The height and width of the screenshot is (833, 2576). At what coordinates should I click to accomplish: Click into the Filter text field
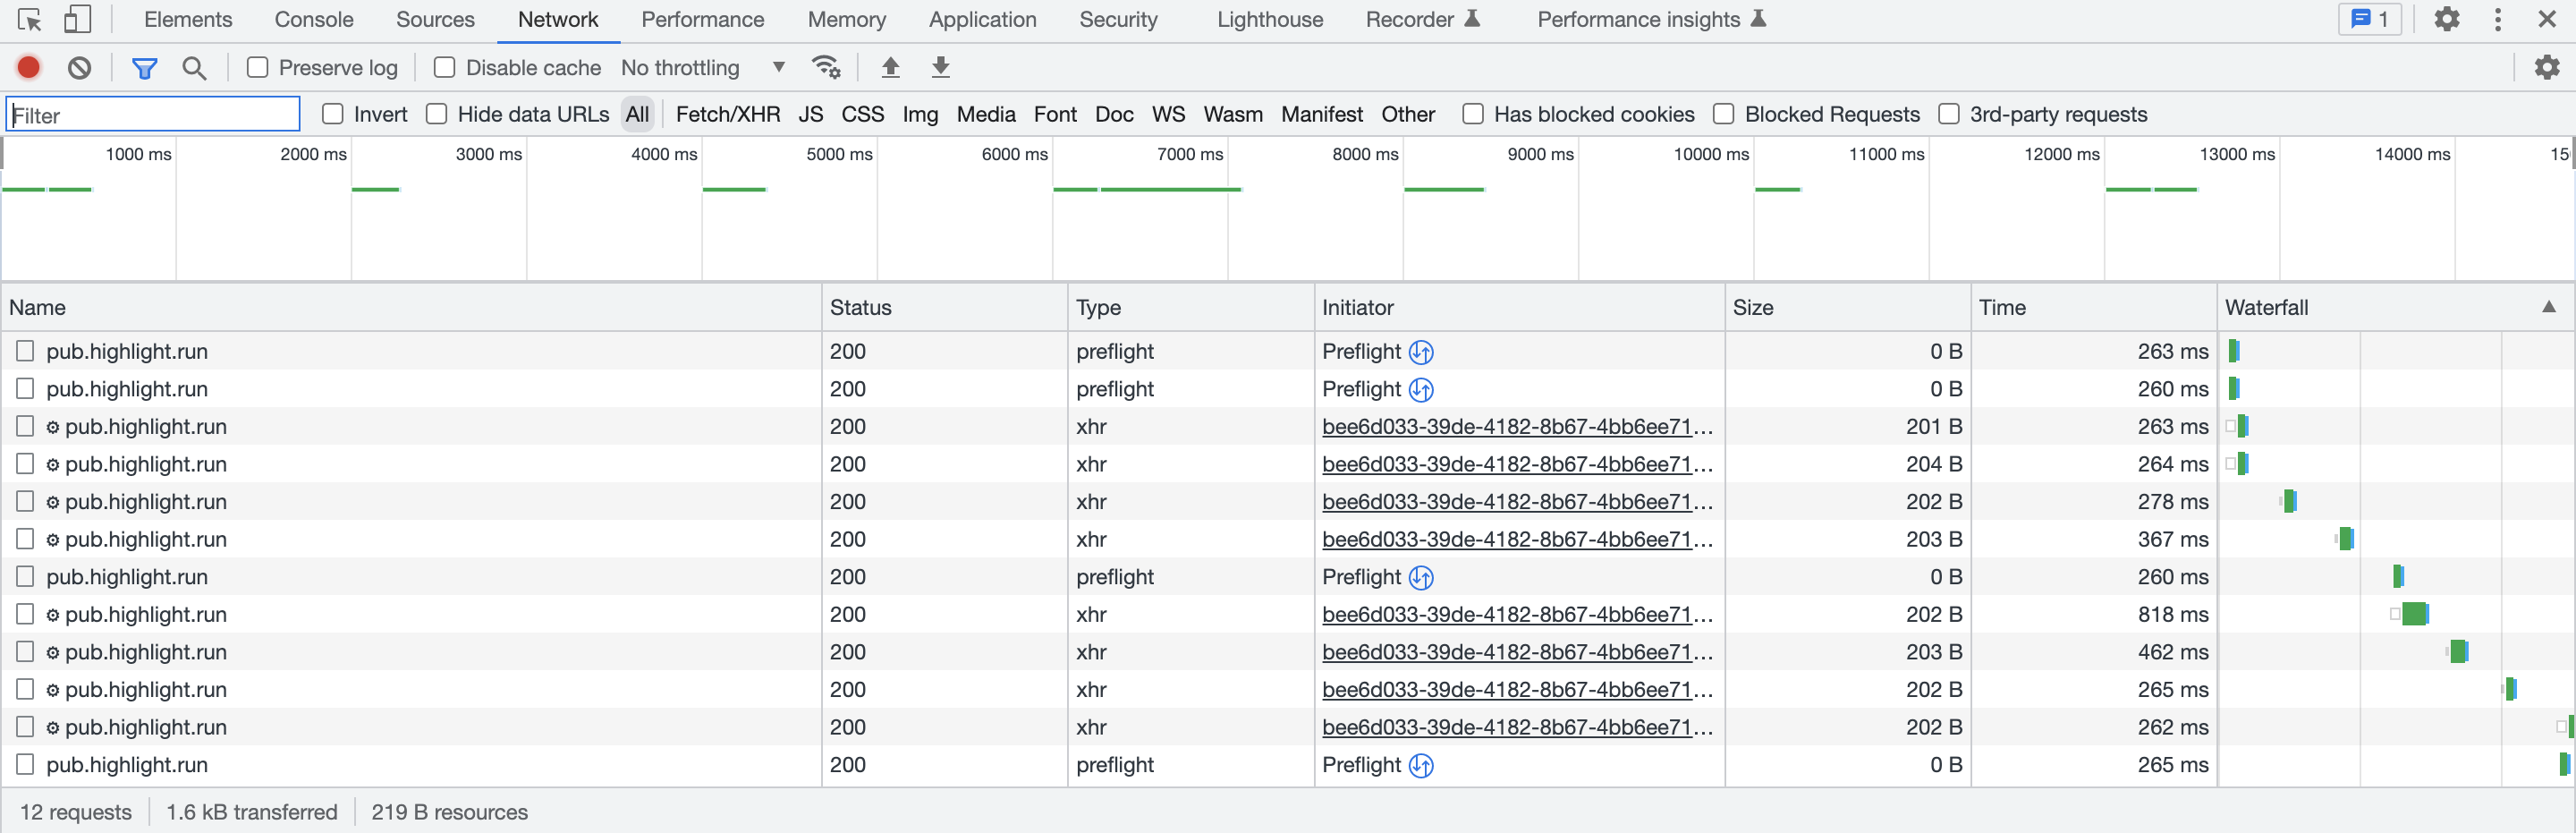pyautogui.click(x=153, y=114)
